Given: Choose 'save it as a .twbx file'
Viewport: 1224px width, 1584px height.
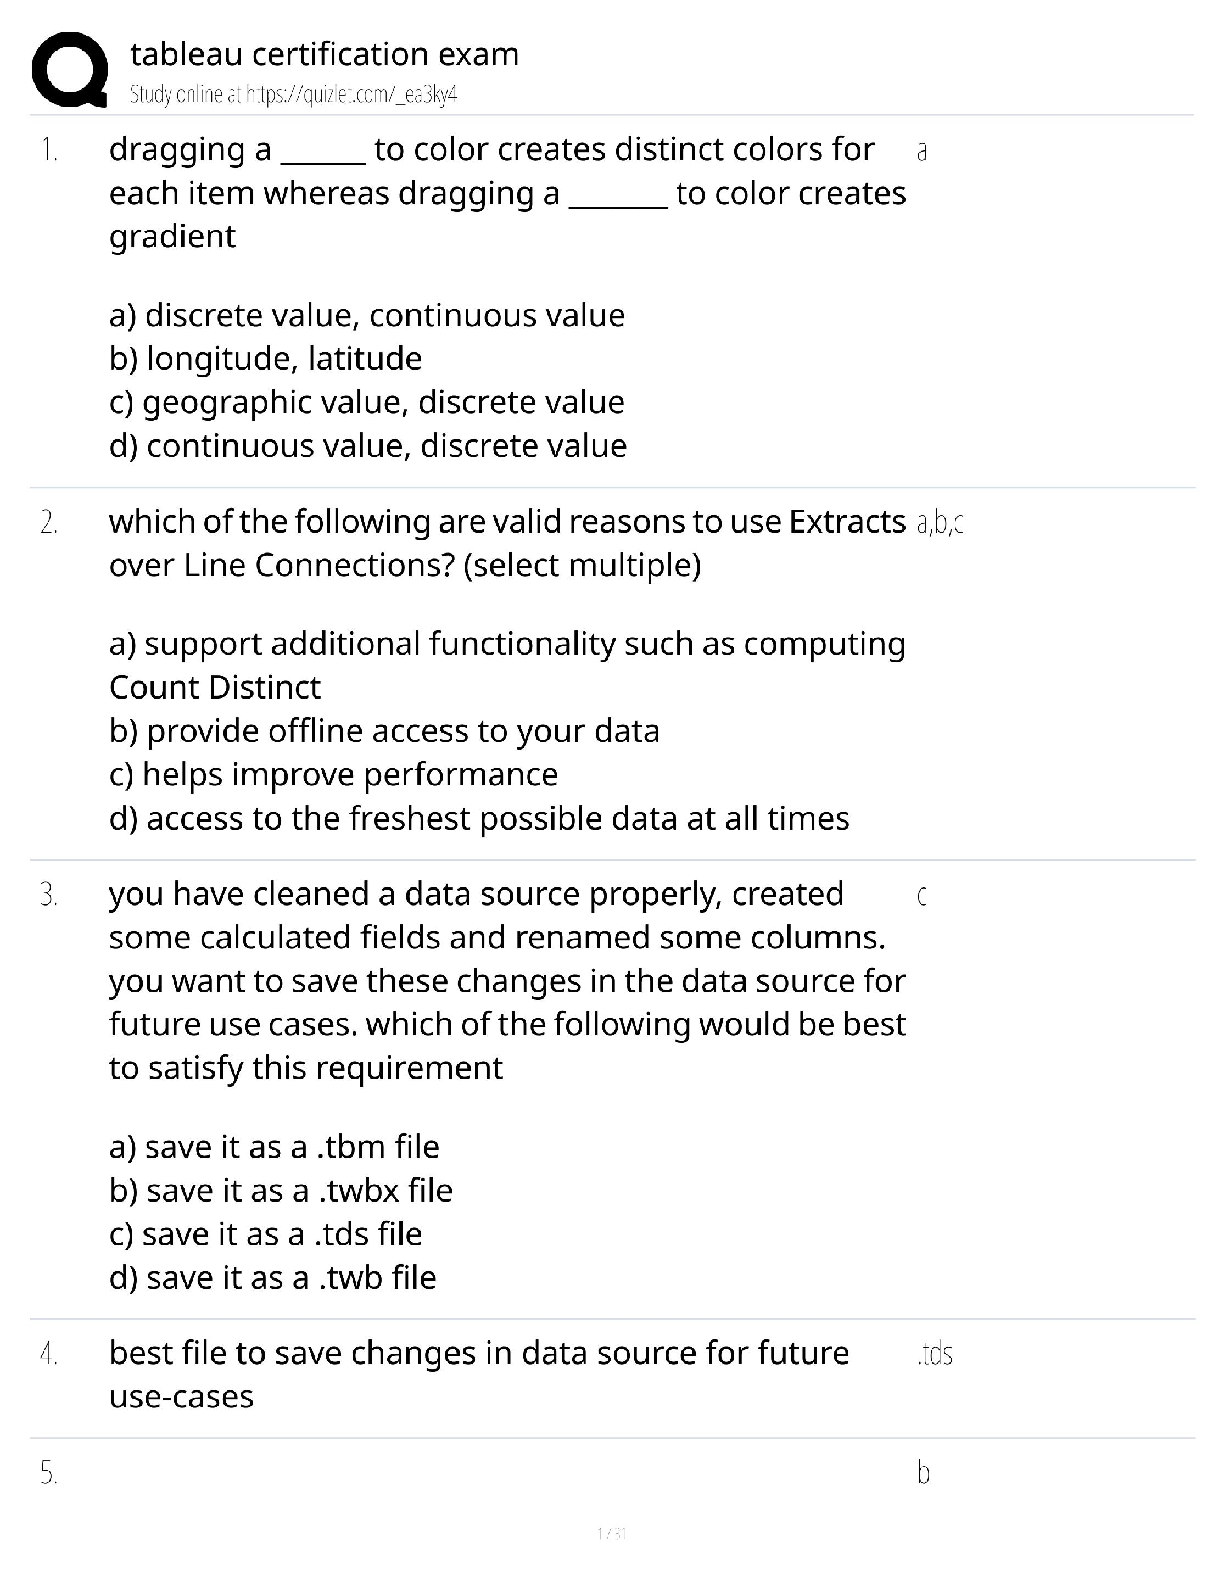Looking at the screenshot, I should click(280, 1191).
